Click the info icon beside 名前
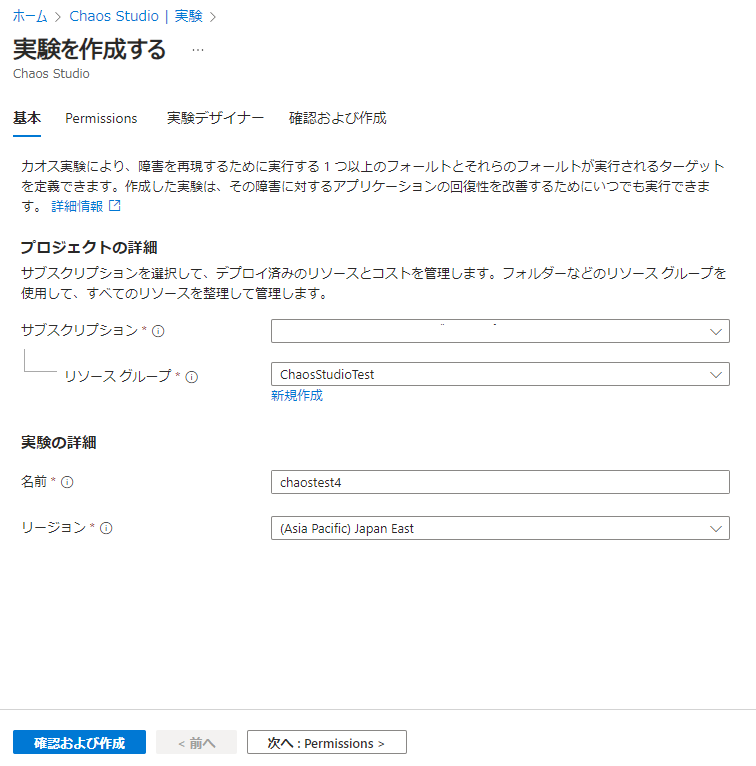This screenshot has width=756, height=766. (x=67, y=482)
